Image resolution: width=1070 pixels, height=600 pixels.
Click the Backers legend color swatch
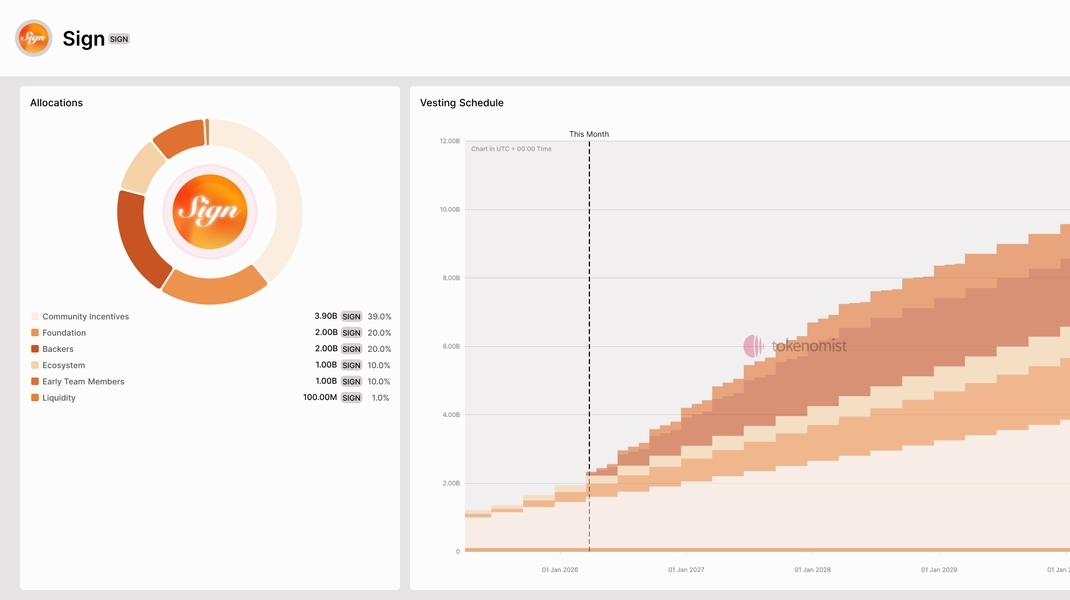pyautogui.click(x=35, y=349)
